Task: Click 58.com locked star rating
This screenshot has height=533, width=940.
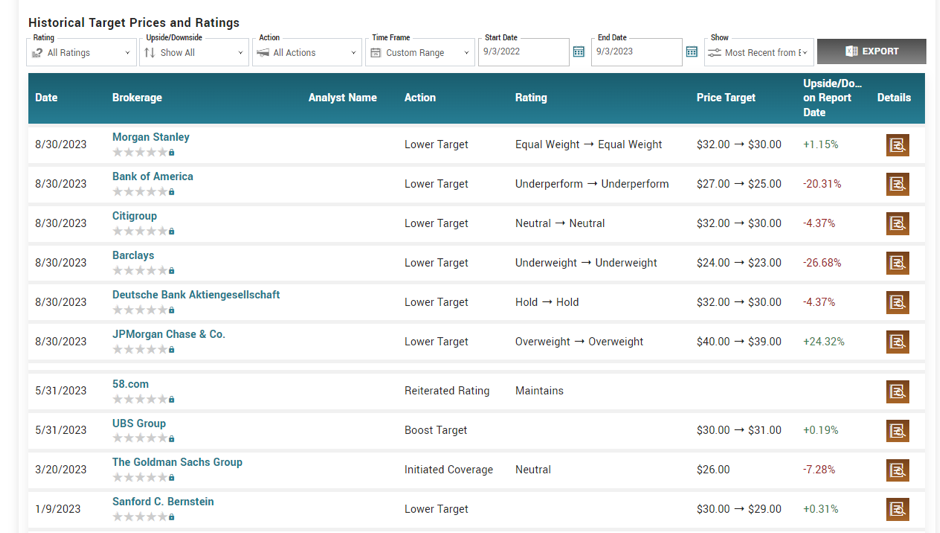Action: 143,399
